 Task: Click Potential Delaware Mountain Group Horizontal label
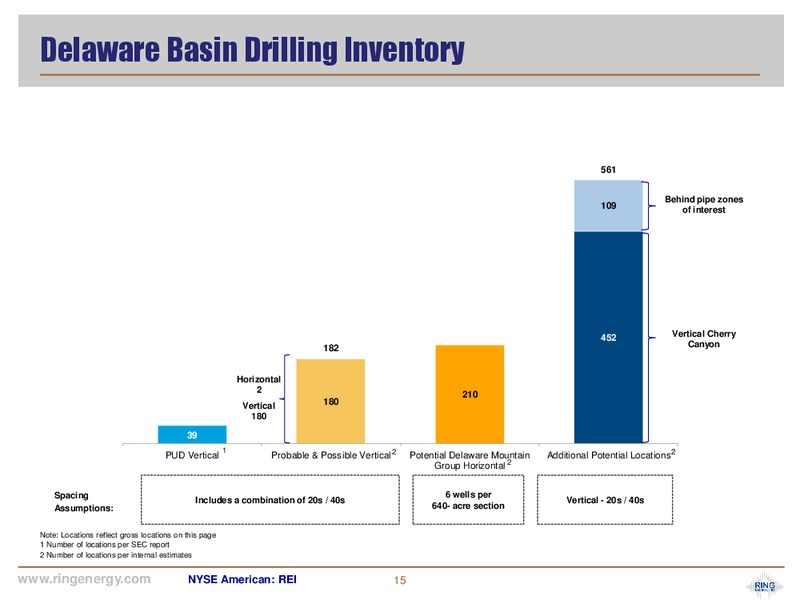coord(469,460)
